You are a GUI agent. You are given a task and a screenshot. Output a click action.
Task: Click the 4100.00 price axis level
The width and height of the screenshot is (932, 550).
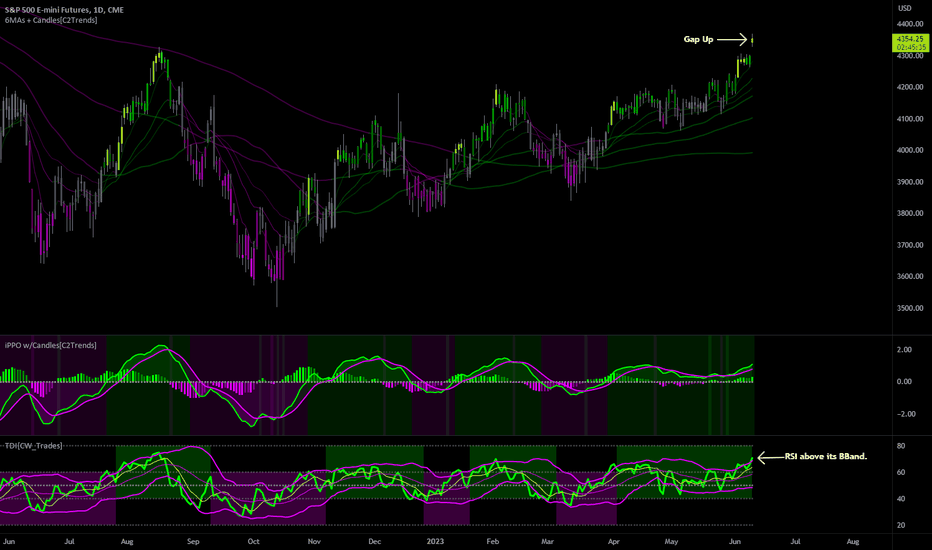click(910, 119)
